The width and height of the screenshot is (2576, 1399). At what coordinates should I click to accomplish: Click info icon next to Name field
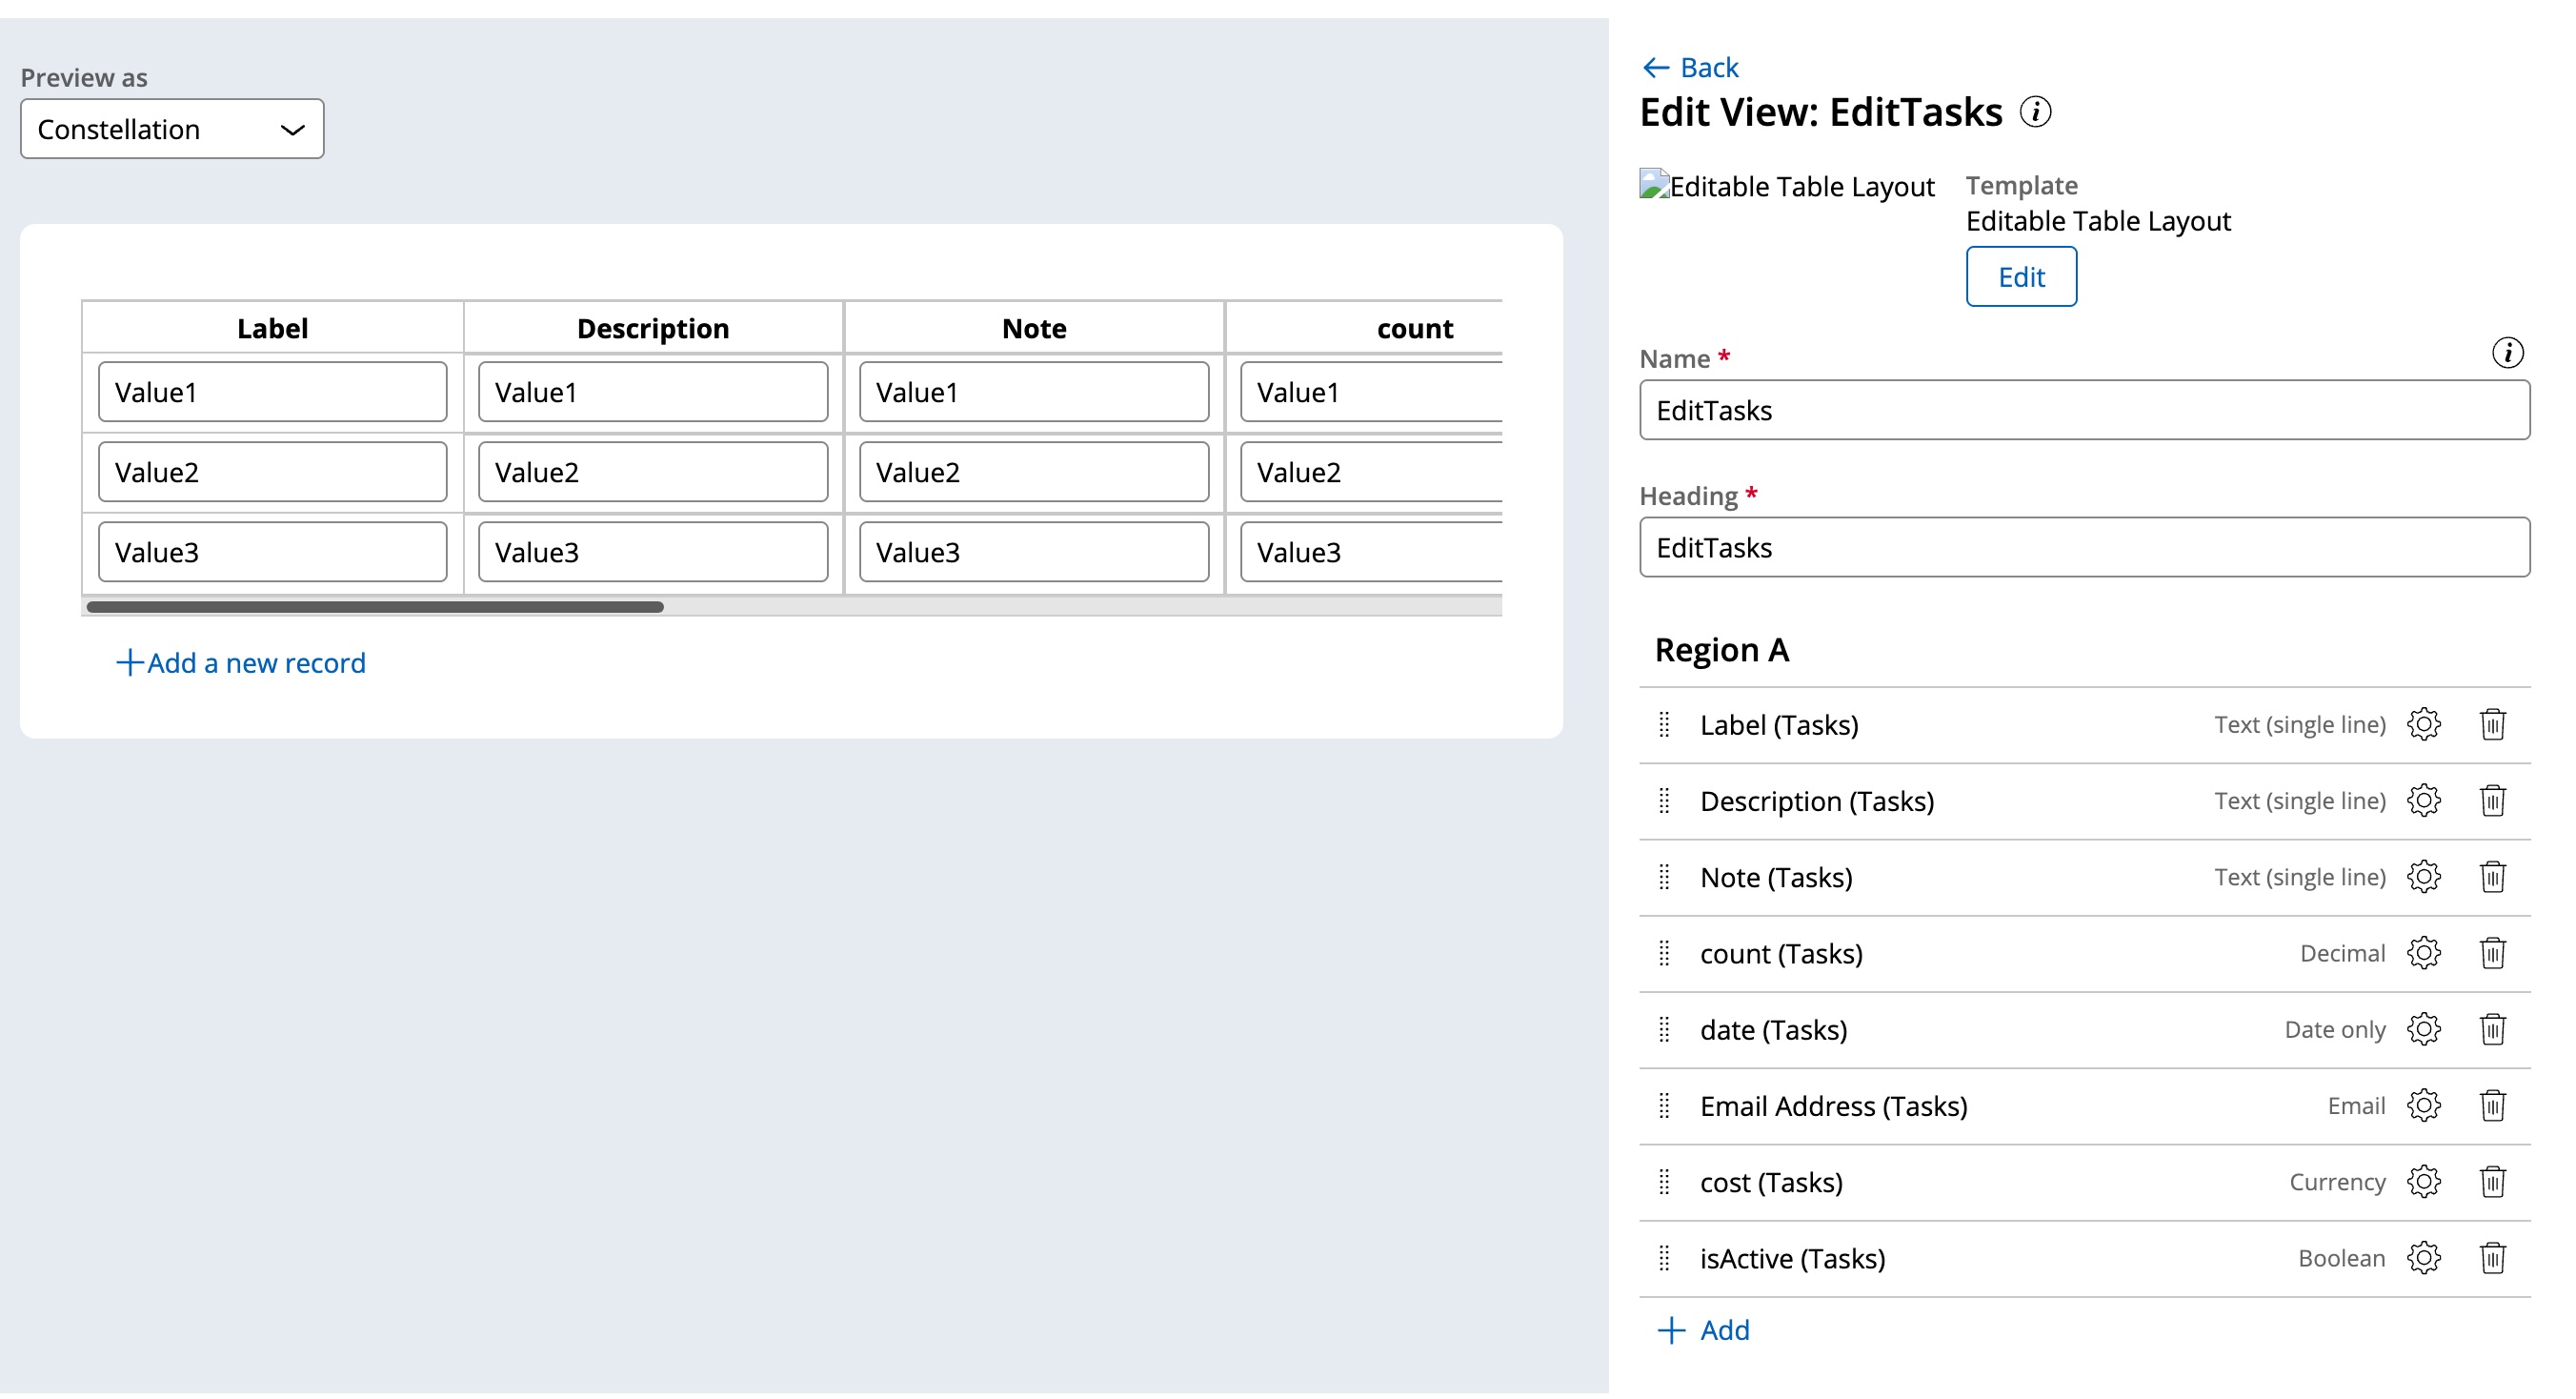coord(2507,353)
